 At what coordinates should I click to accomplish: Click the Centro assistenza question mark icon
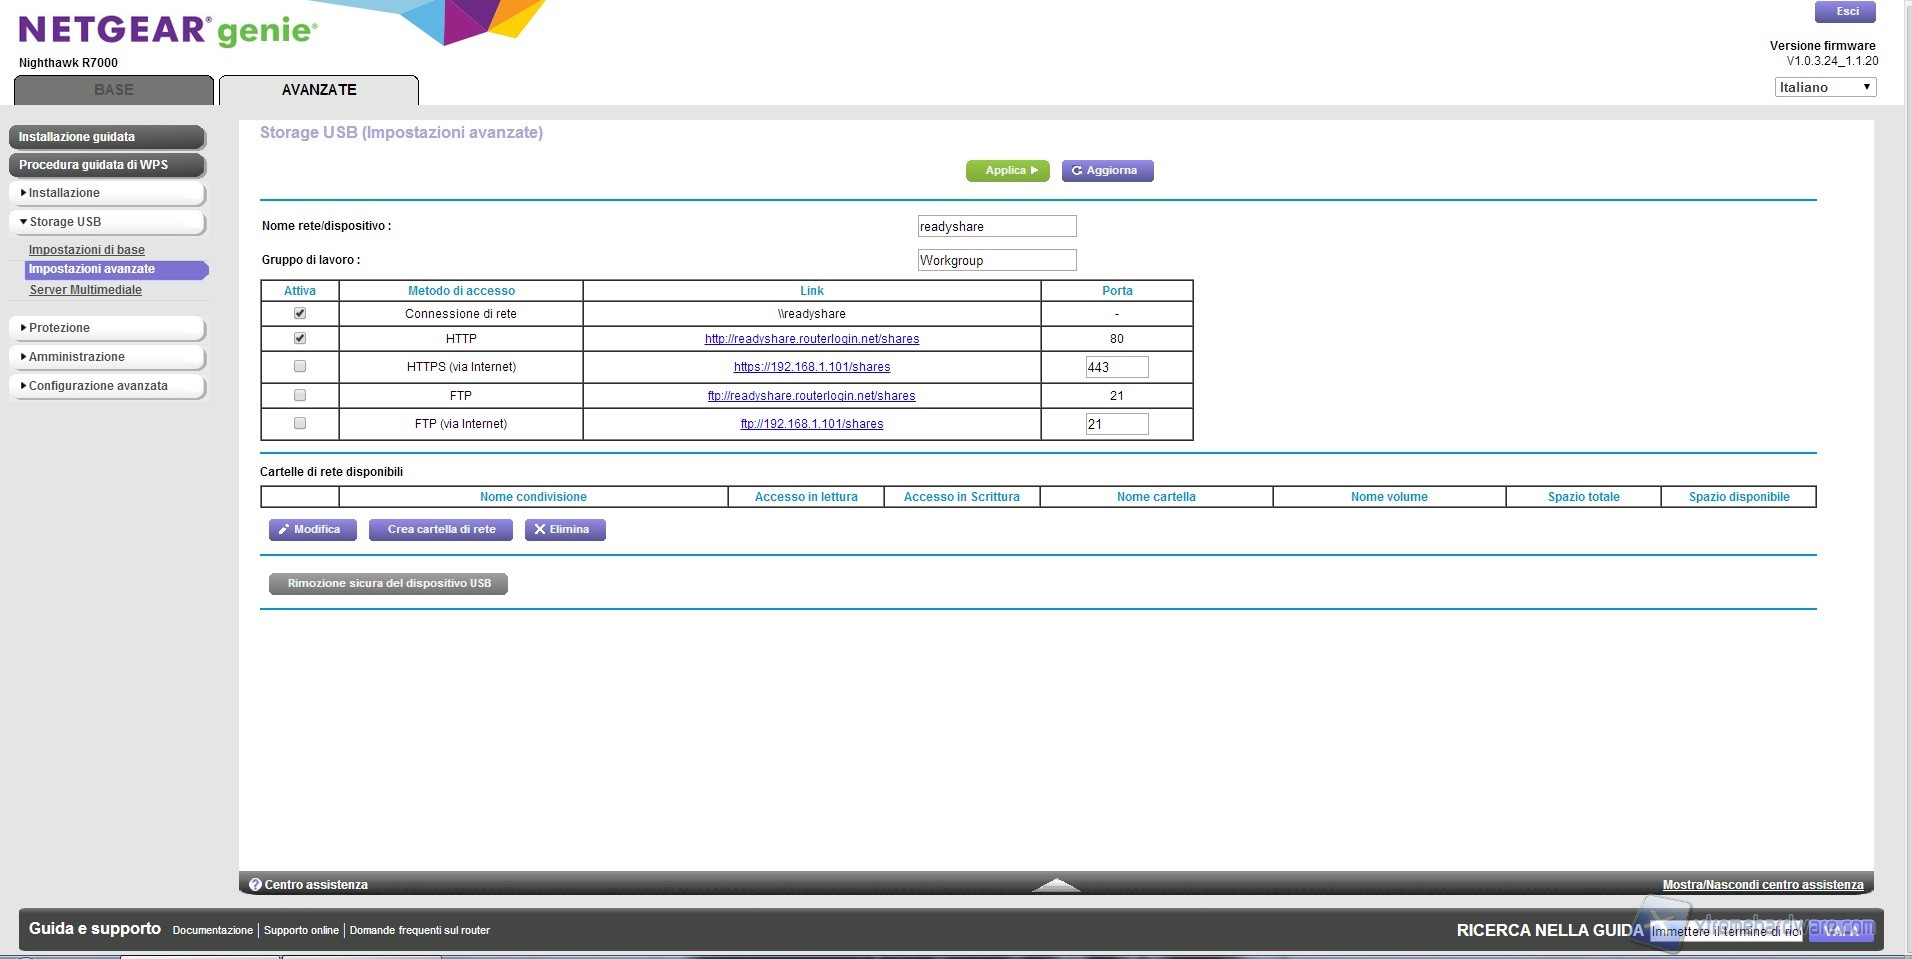pos(255,885)
